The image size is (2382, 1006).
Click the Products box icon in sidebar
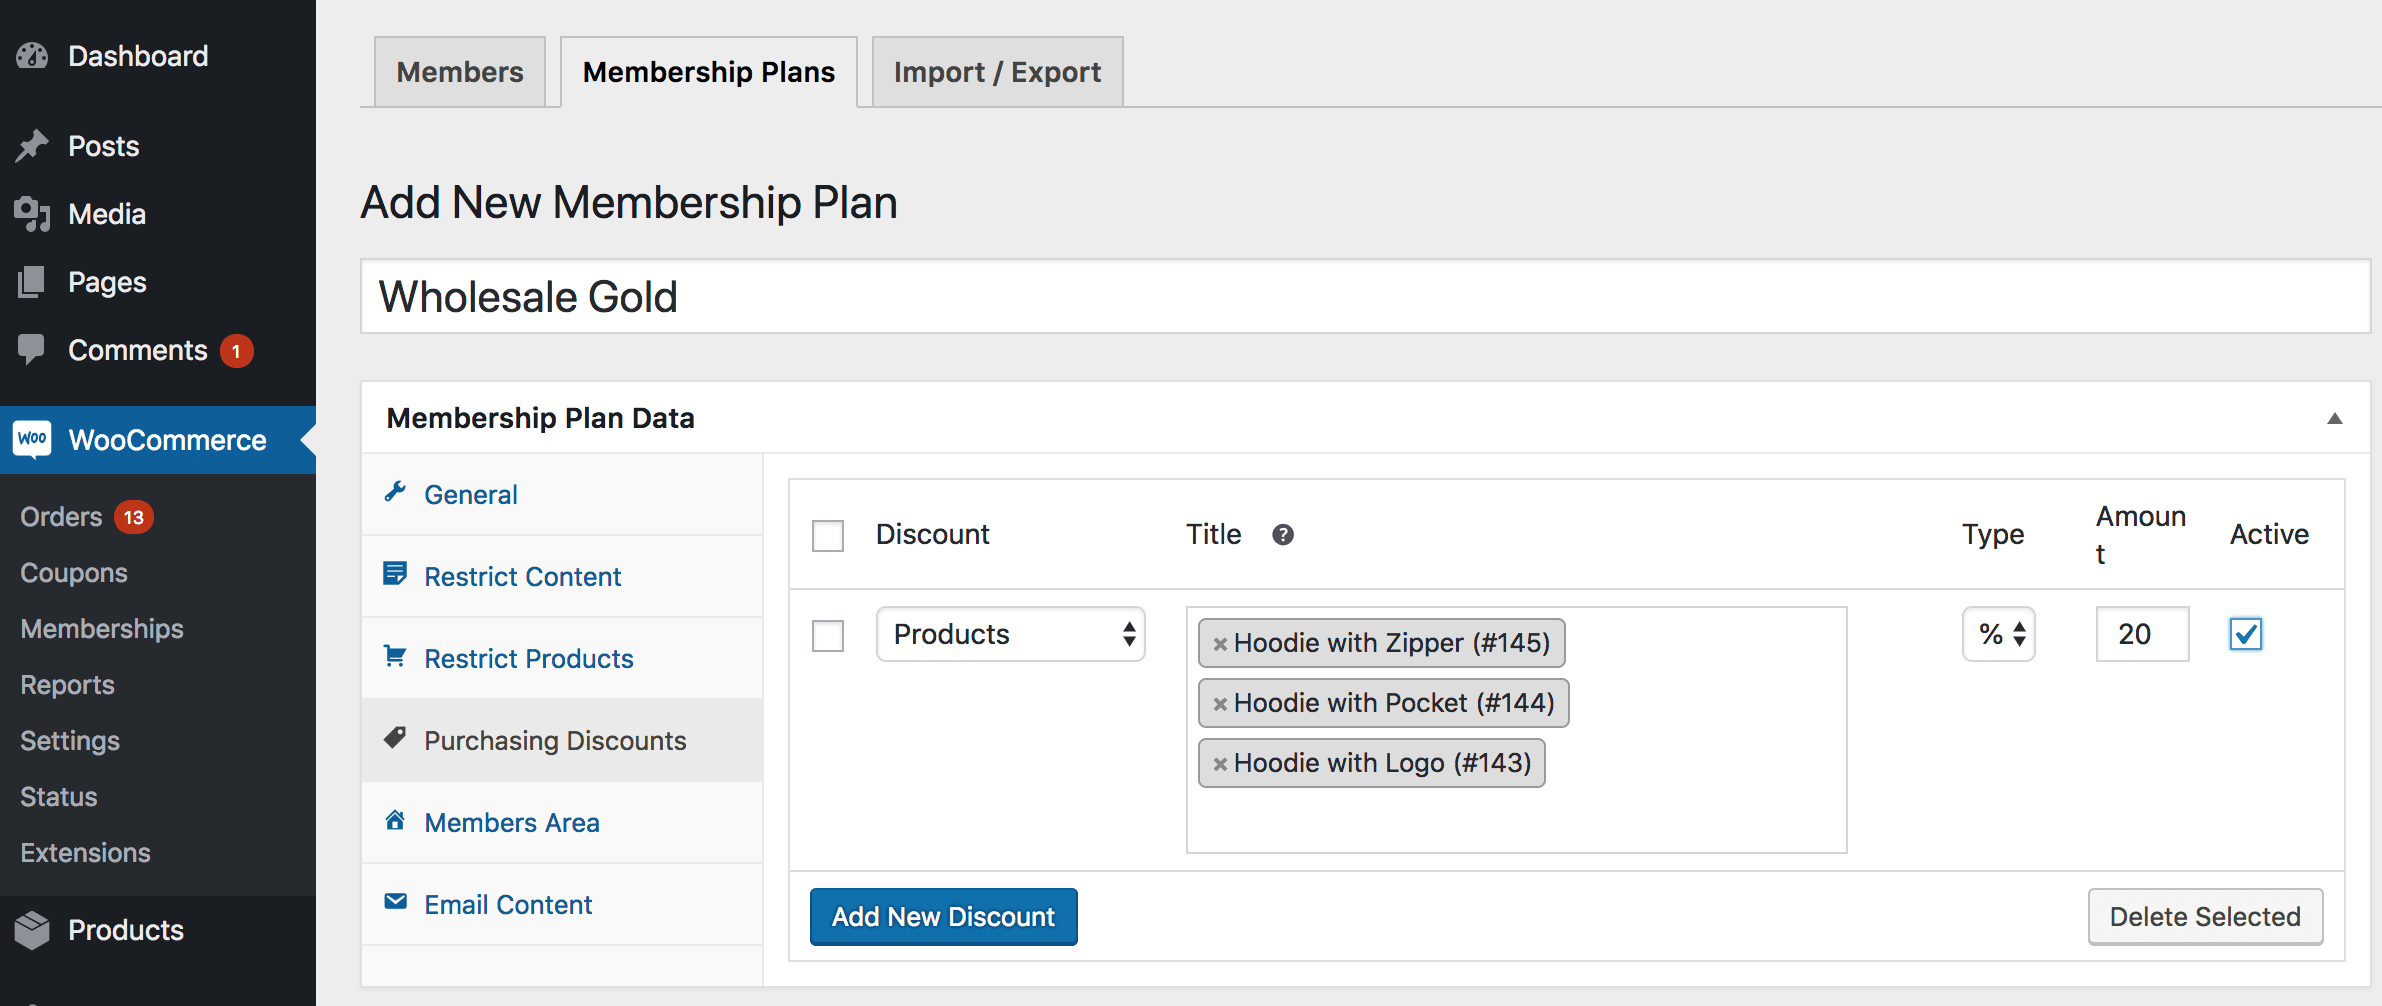32,930
